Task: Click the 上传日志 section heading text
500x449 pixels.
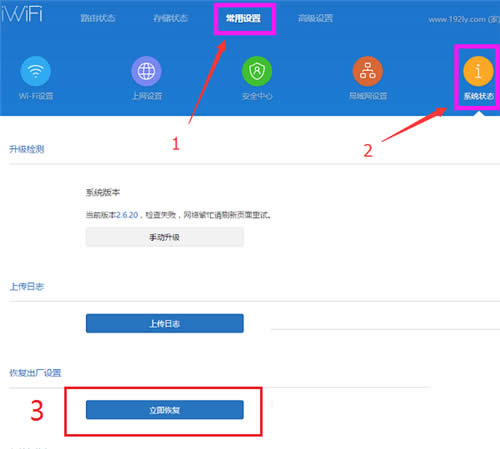Action: (x=27, y=286)
